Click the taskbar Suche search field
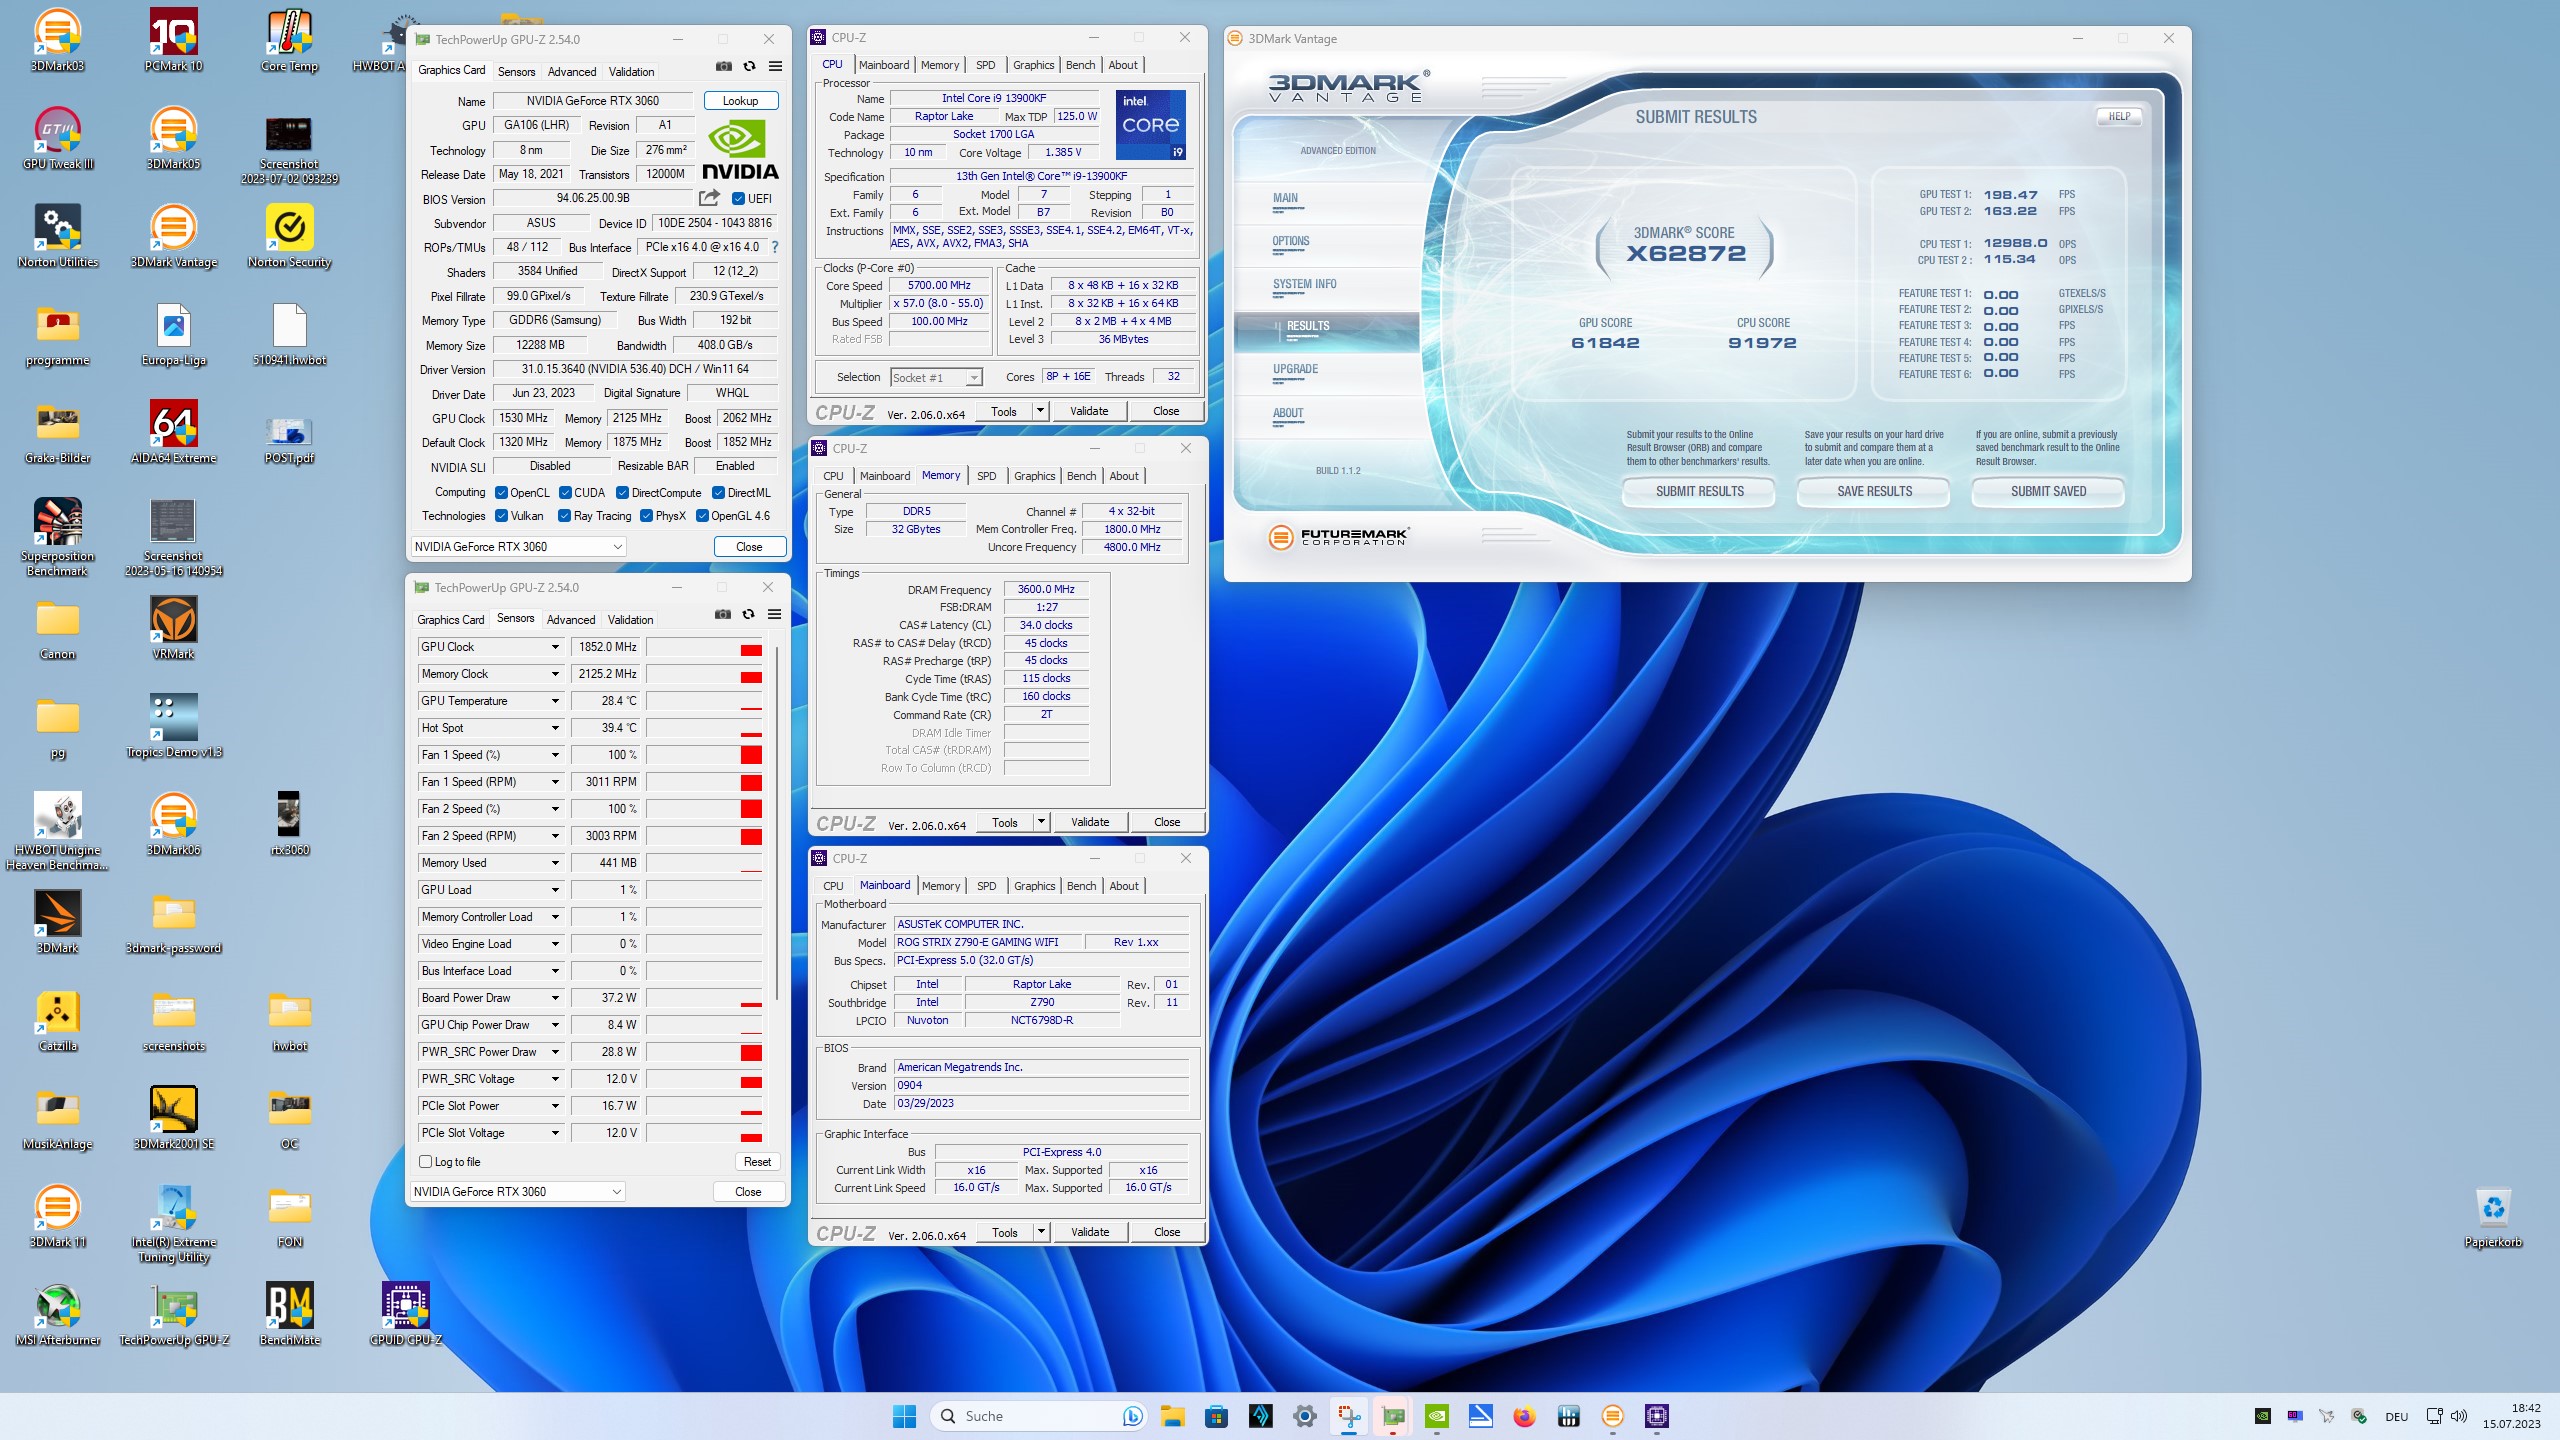This screenshot has height=1440, width=2560. point(1040,1416)
